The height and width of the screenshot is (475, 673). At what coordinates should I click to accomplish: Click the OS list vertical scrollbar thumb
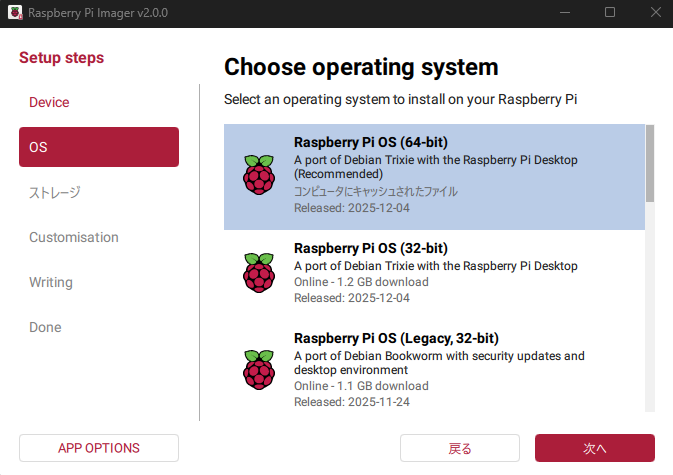(x=650, y=162)
